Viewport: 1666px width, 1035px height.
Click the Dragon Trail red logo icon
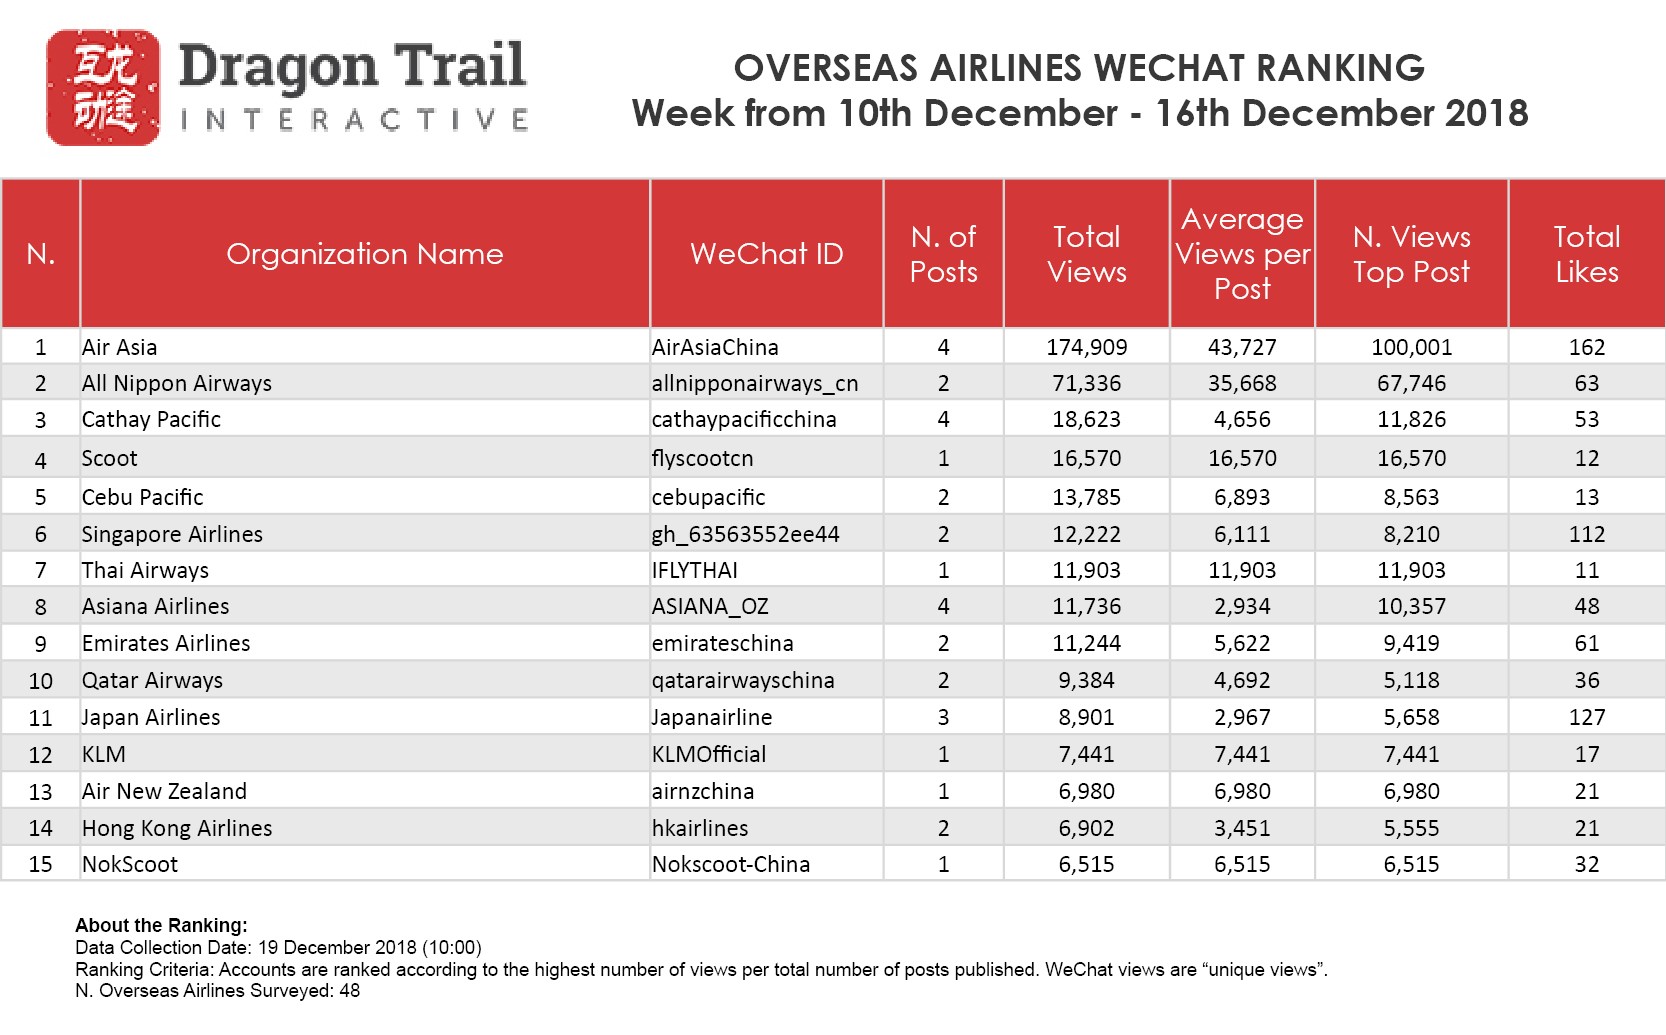[103, 88]
